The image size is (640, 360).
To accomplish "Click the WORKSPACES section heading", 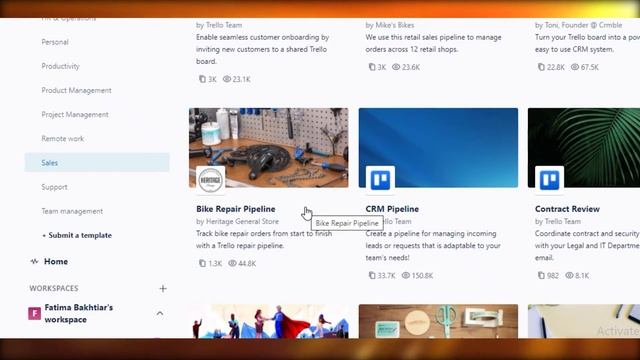I will 54,289.
